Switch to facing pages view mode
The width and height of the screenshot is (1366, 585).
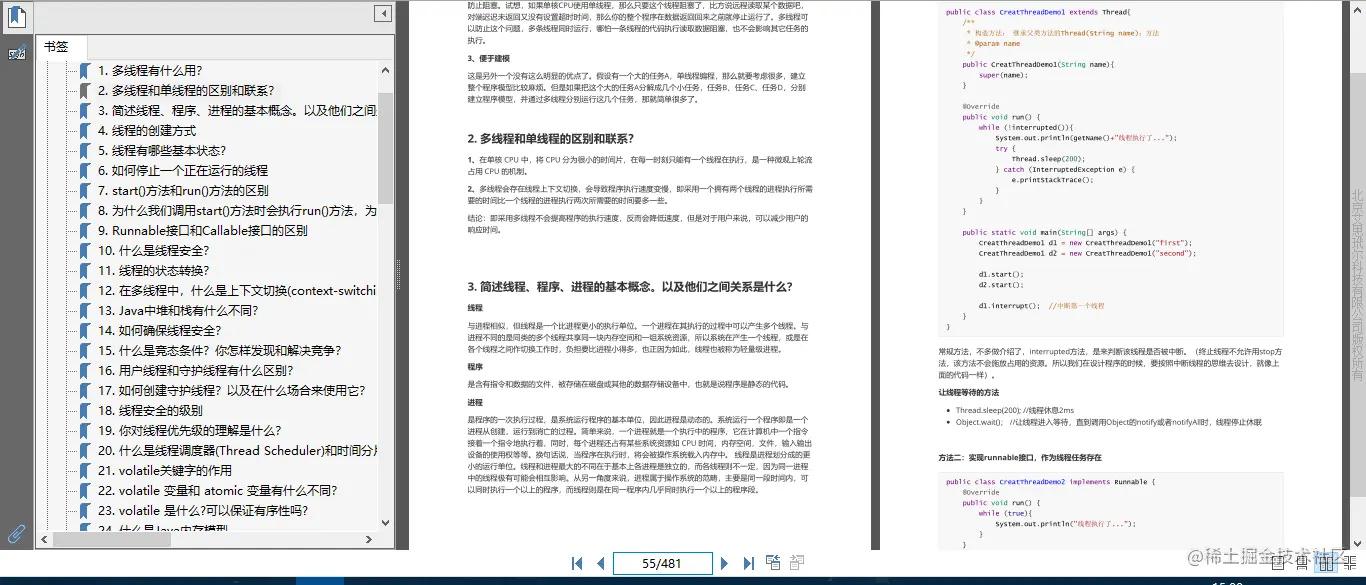tap(1325, 564)
